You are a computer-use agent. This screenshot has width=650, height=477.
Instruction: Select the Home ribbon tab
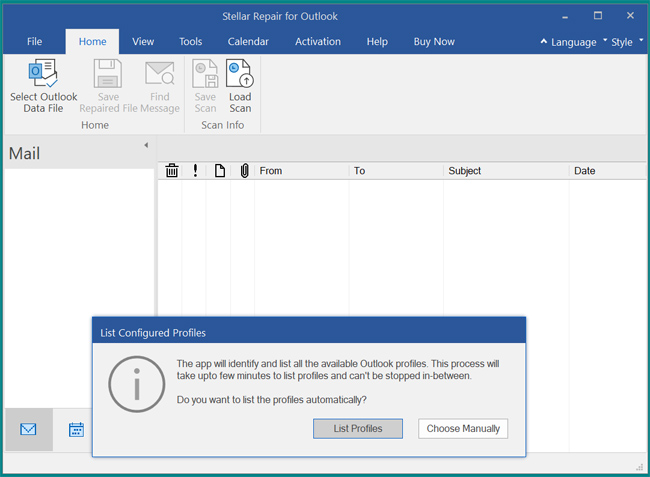[92, 41]
